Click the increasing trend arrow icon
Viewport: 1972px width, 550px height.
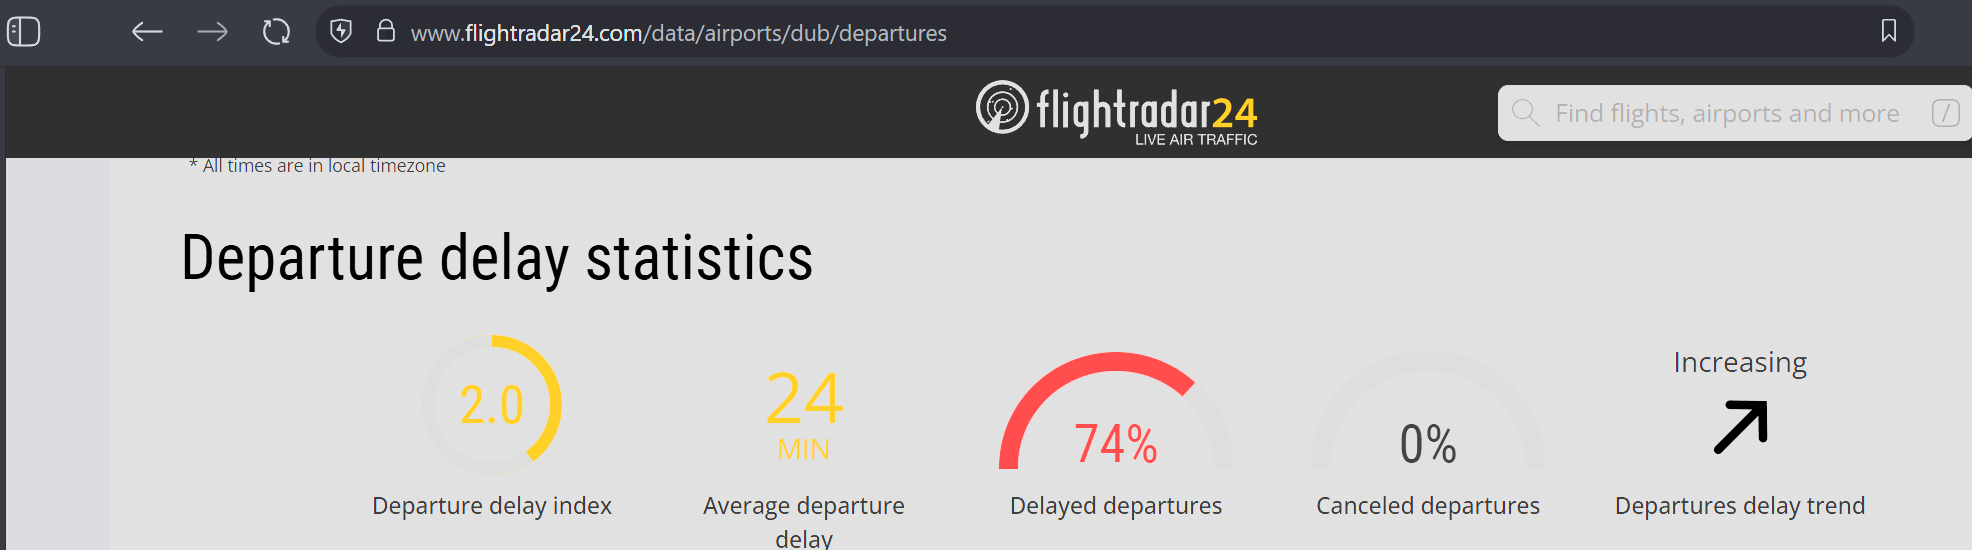click(1741, 427)
